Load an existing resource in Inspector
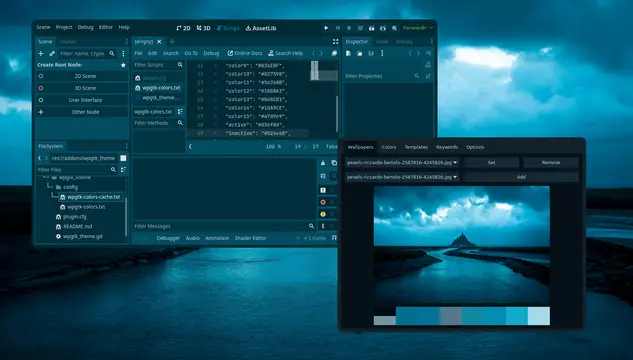 point(359,53)
